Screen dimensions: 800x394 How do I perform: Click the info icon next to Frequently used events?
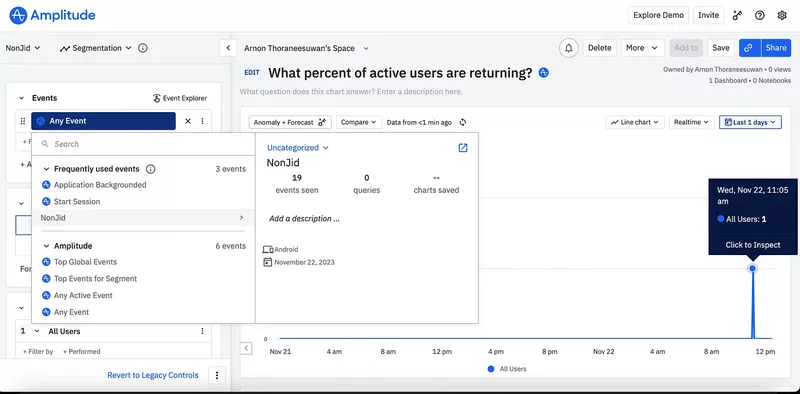pos(151,169)
